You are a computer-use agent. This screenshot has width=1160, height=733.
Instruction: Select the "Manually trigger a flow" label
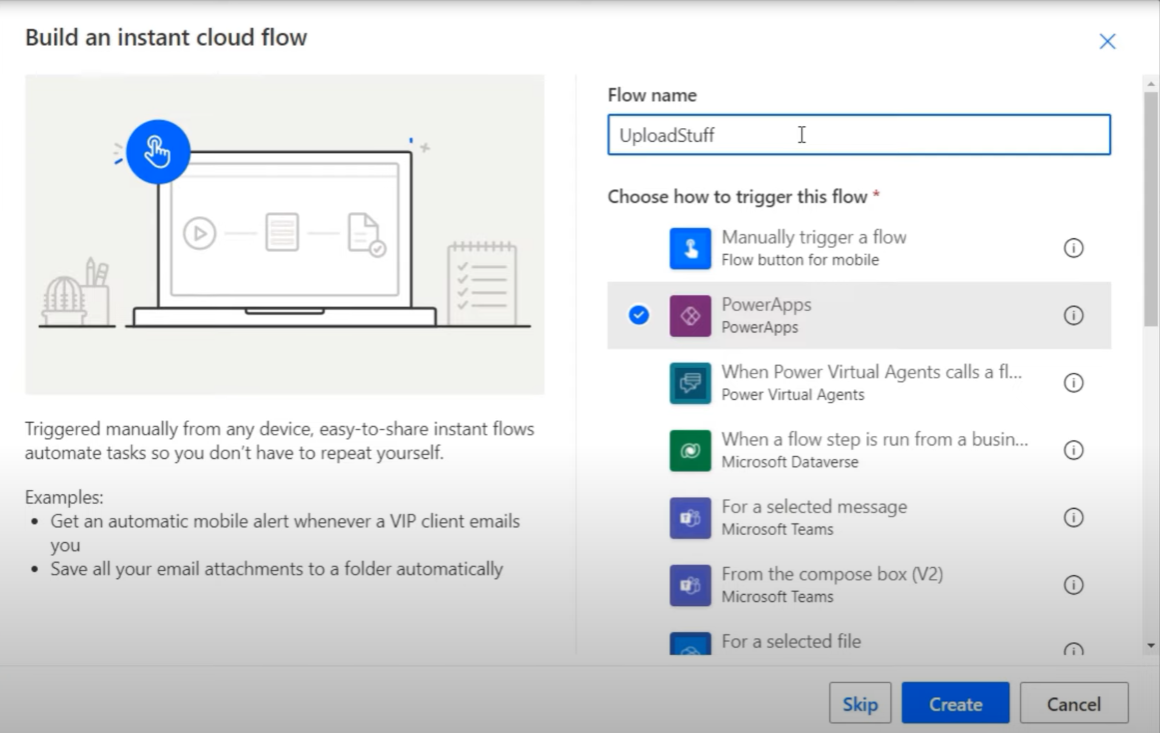814,237
